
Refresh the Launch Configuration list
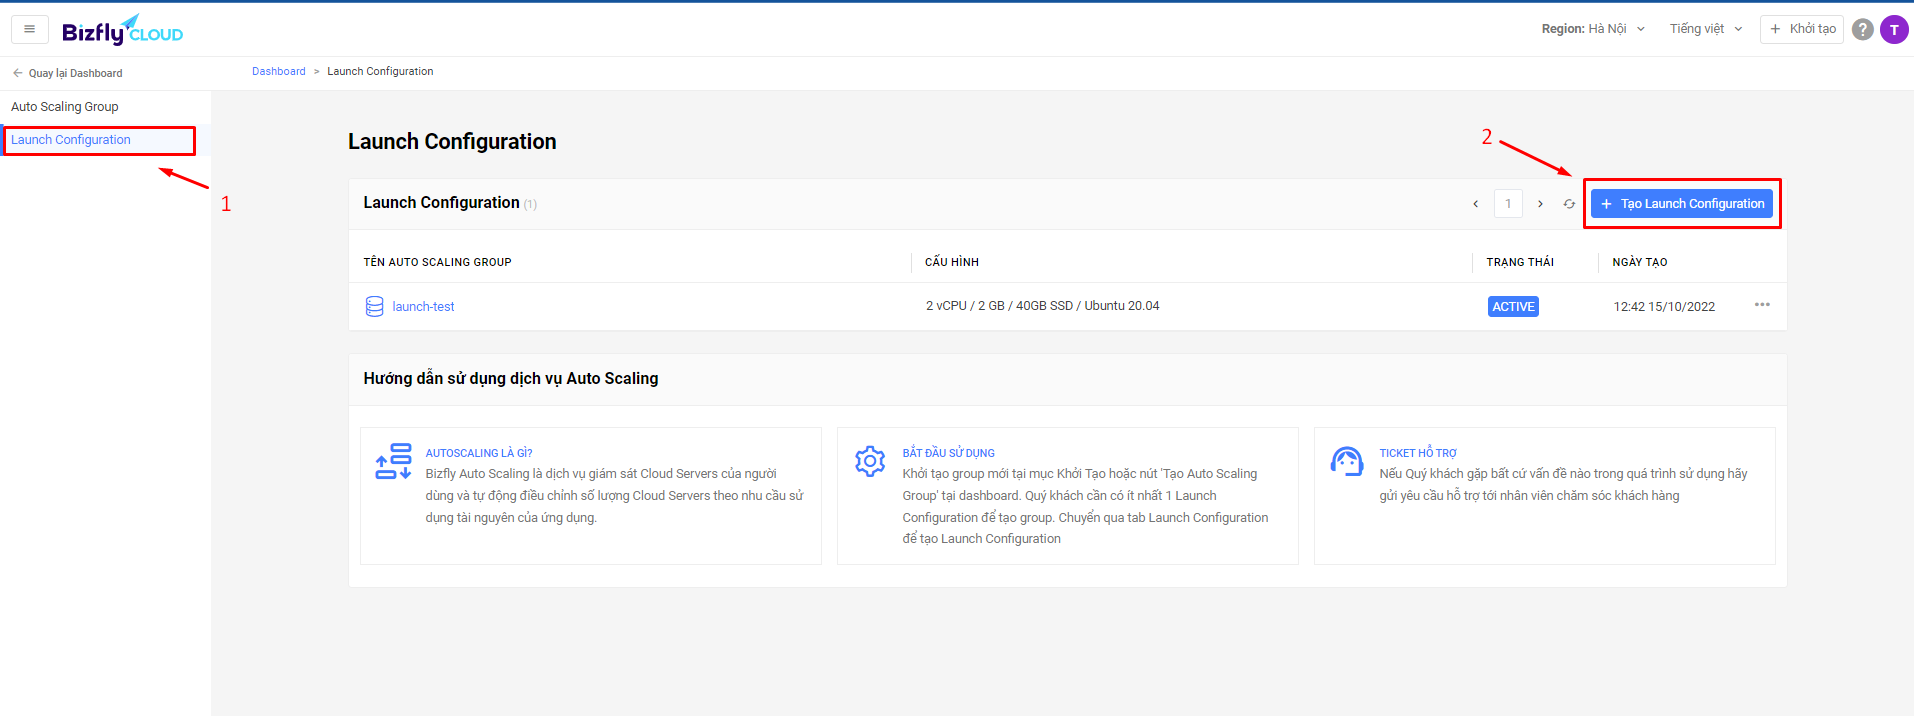click(x=1569, y=204)
